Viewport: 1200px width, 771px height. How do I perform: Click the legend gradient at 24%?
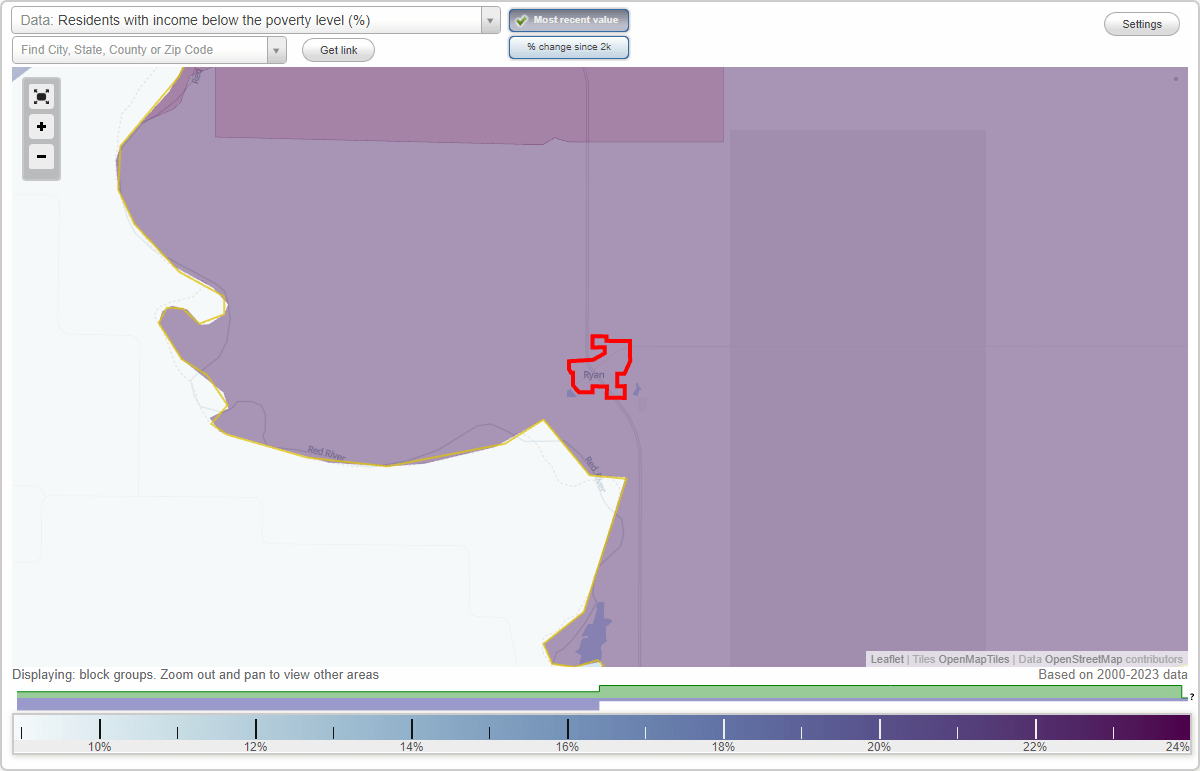pos(1180,727)
